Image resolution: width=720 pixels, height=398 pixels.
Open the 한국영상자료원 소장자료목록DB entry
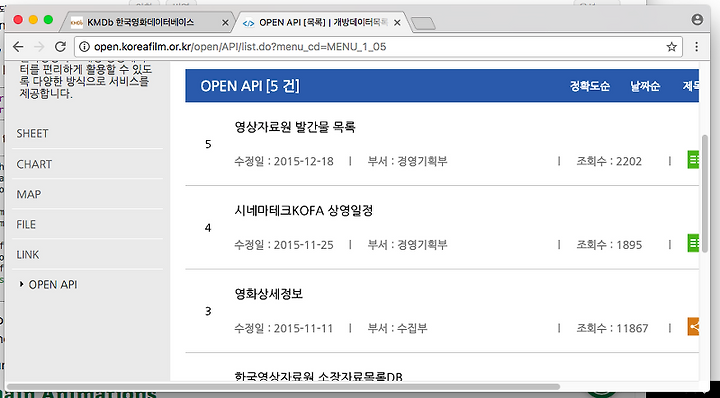[x=318, y=376]
